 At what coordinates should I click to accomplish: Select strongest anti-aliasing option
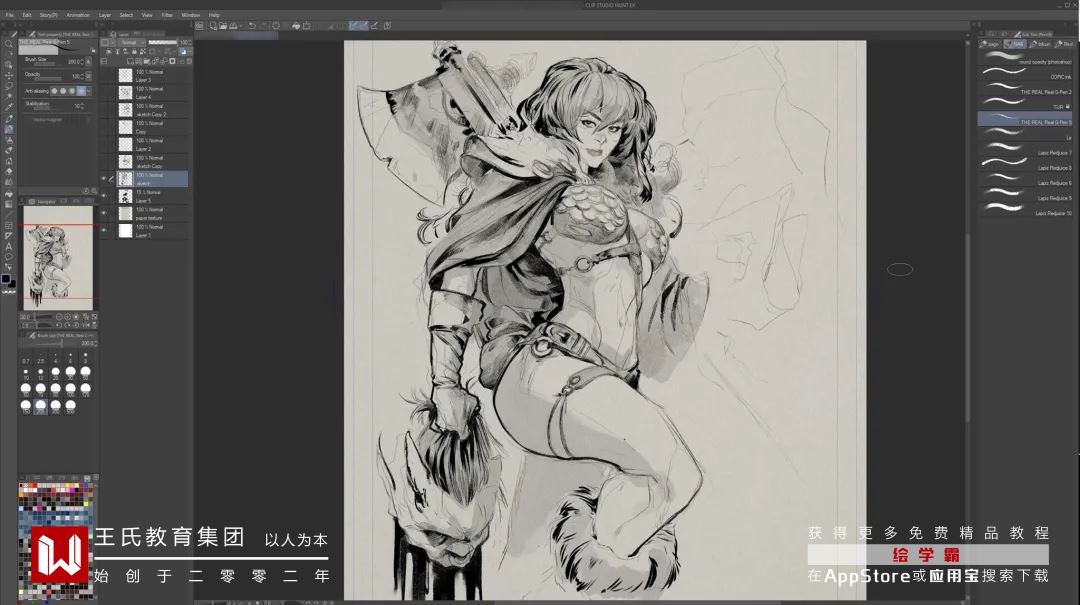tap(81, 91)
